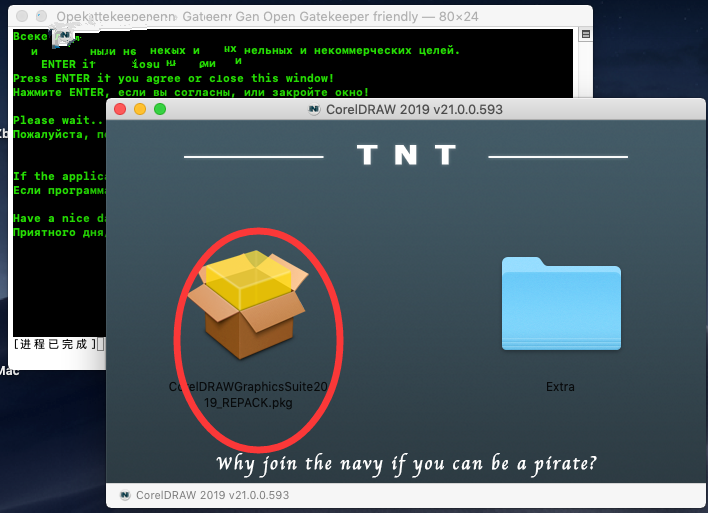708x513 pixels.
Task: Select CorelDRAW 2019 v21.0.0.593 in path bar
Action: point(212,495)
